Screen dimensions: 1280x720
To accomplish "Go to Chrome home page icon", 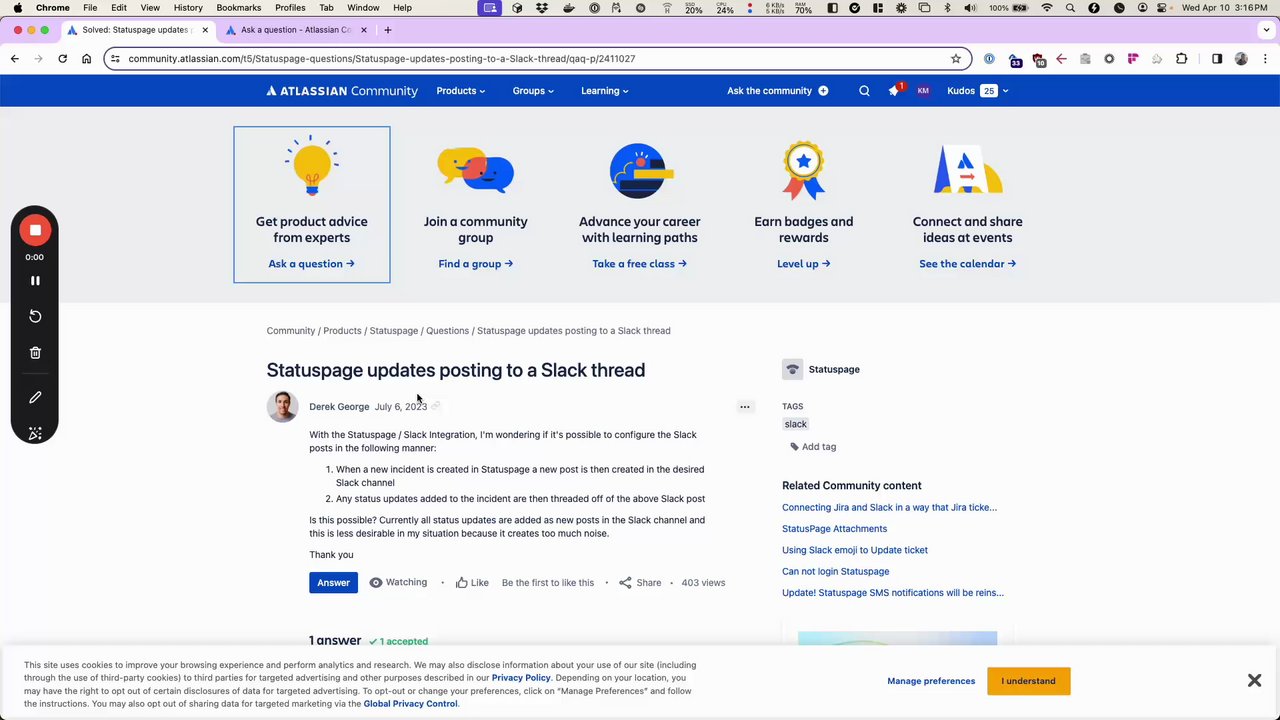I will point(86,59).
